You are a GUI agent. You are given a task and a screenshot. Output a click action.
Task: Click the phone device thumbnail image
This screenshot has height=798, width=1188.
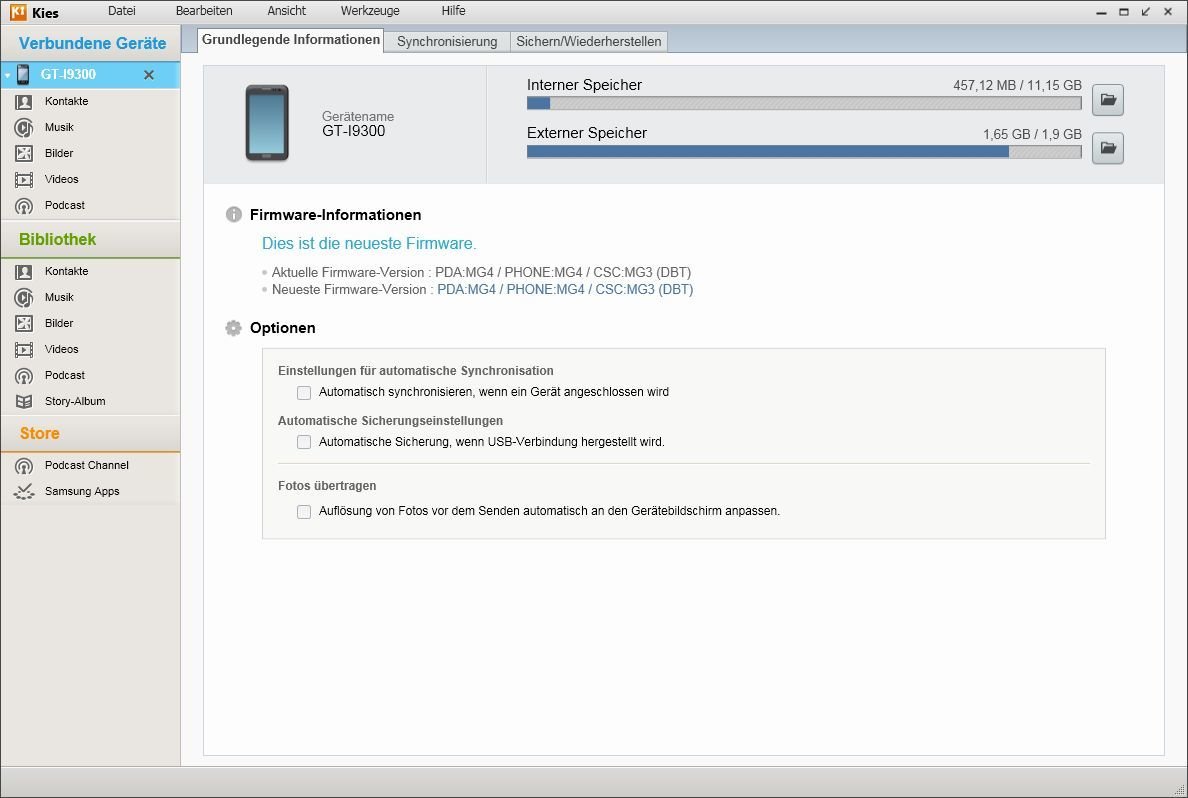coord(267,123)
